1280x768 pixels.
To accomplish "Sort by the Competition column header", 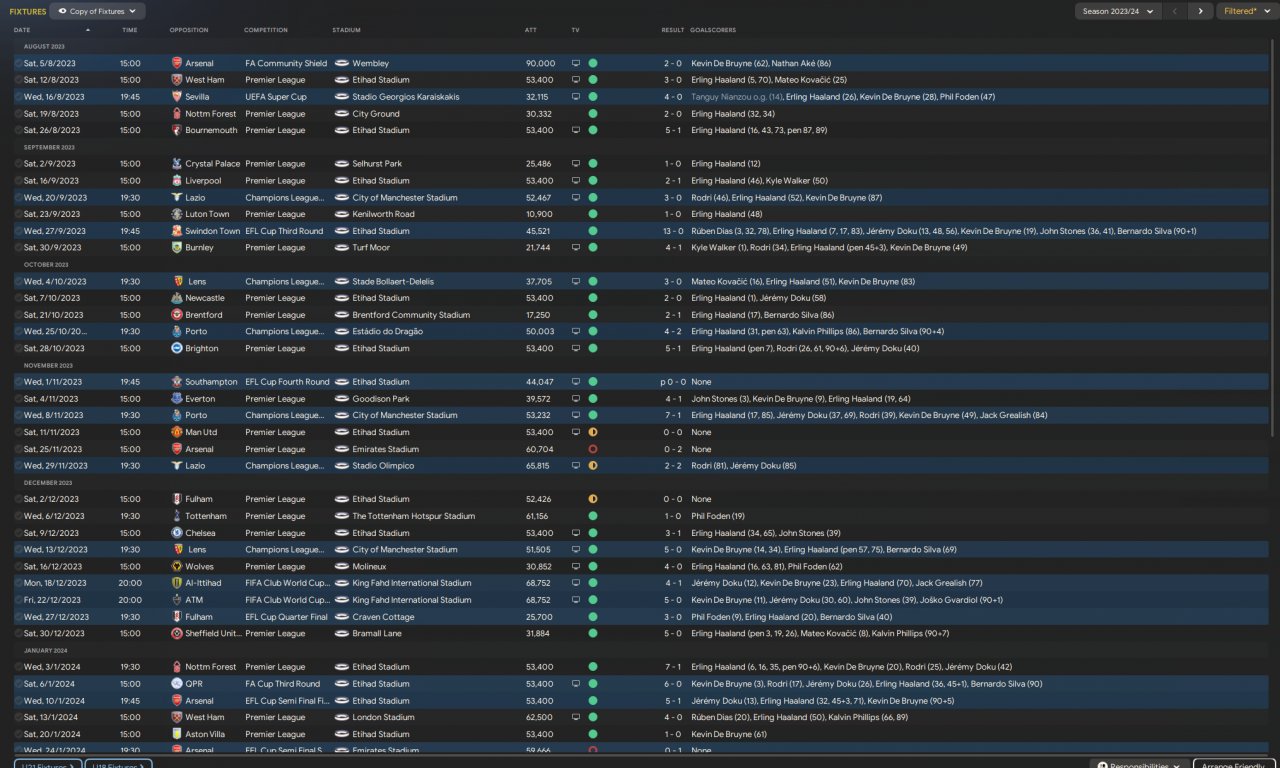I will pyautogui.click(x=266, y=30).
